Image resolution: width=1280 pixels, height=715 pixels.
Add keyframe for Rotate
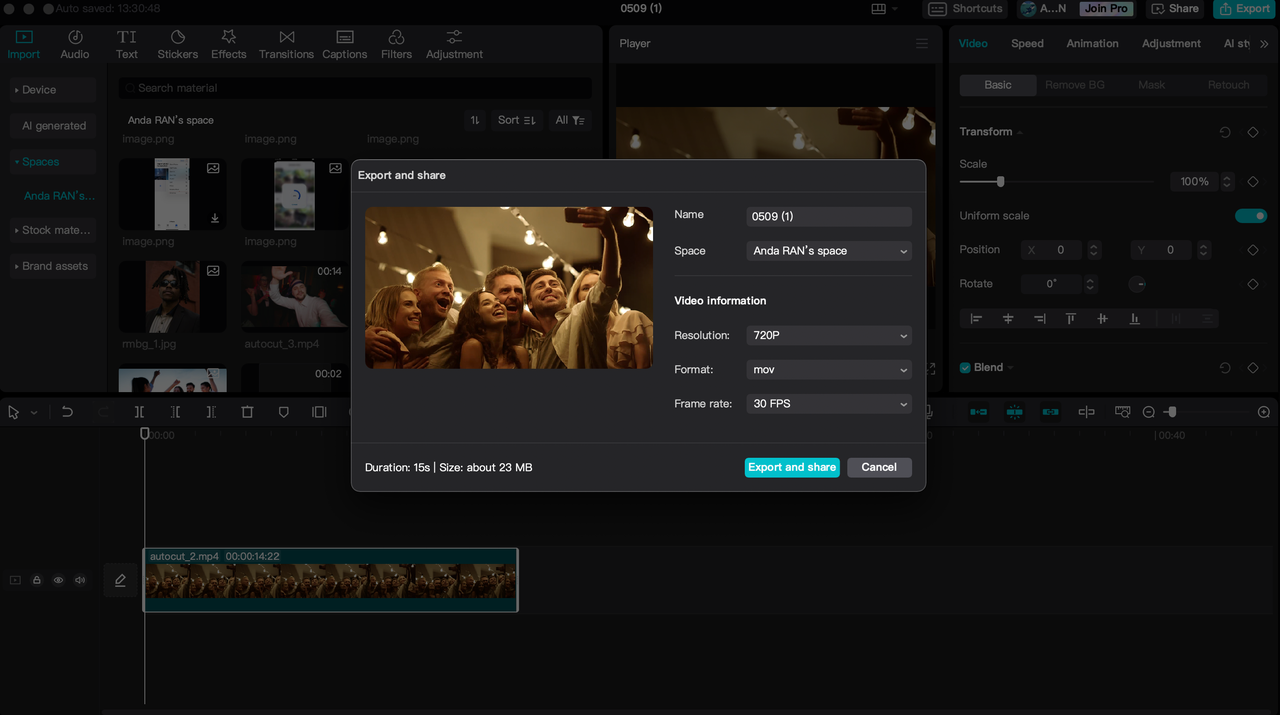pyautogui.click(x=1253, y=284)
